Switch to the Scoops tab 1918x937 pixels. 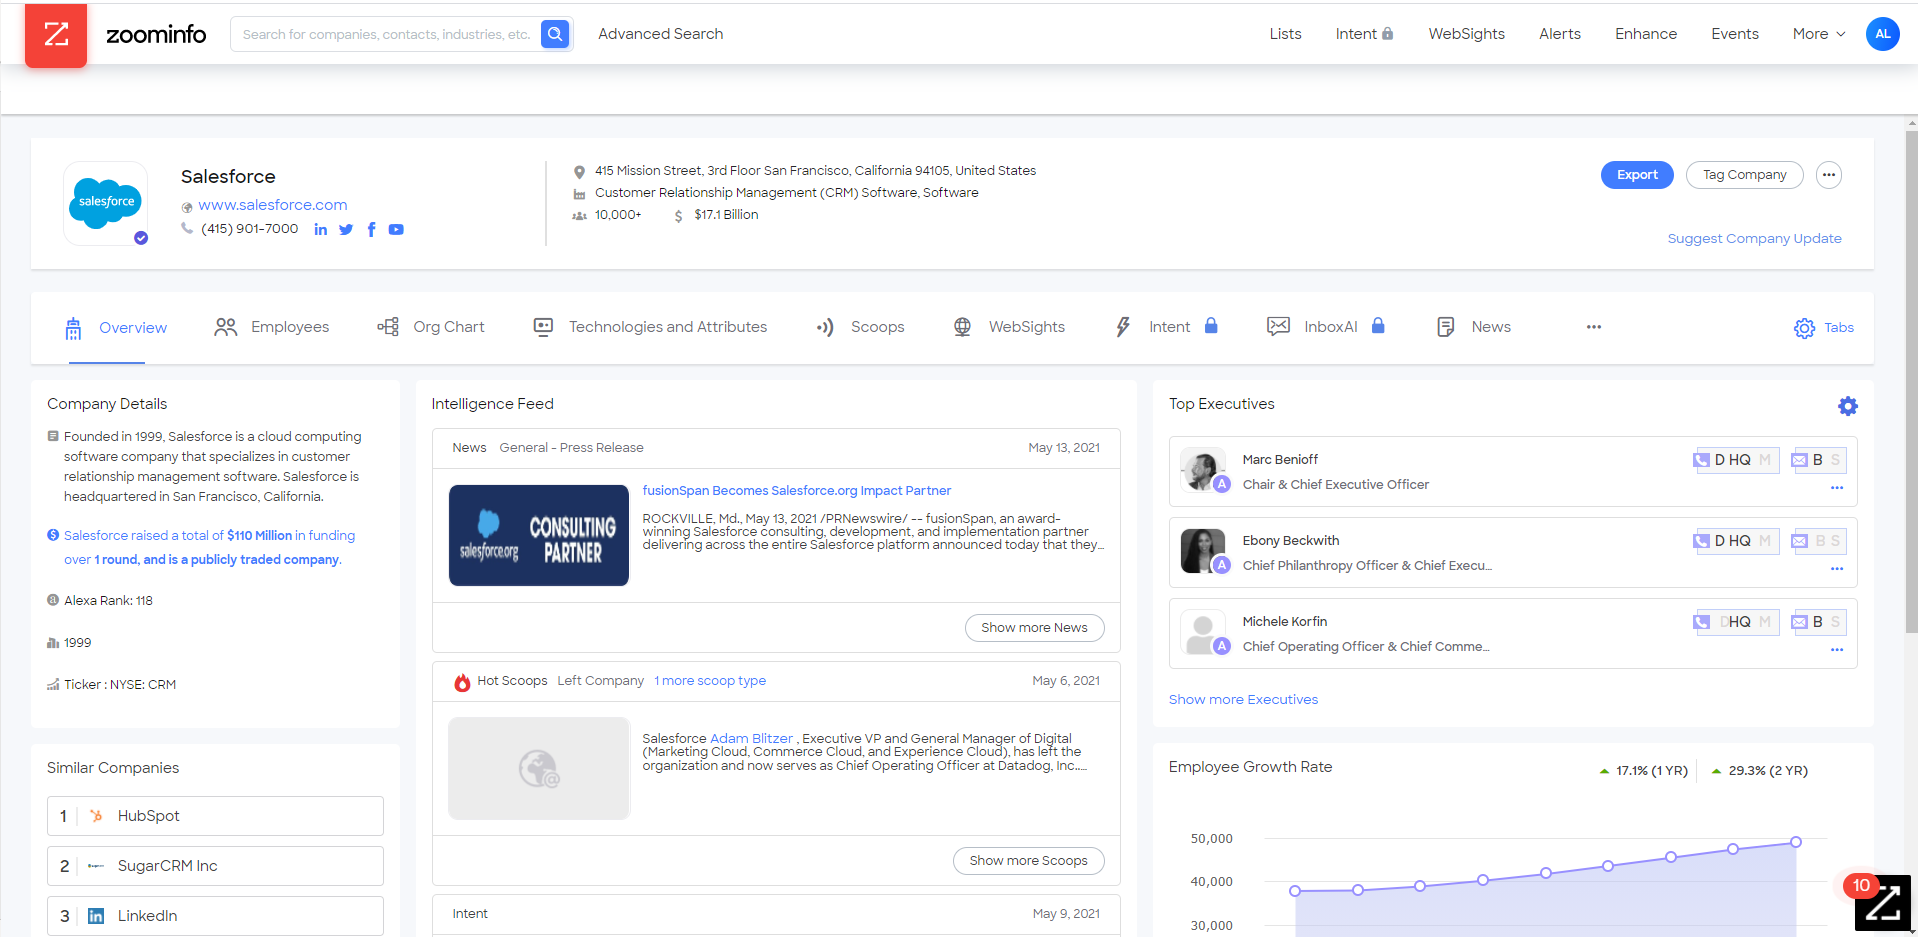860,327
